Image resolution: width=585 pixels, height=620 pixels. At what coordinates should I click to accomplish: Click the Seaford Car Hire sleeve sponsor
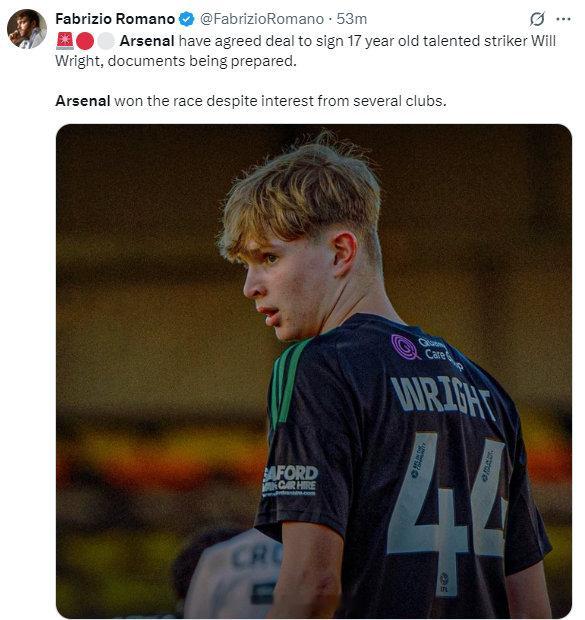(290, 480)
